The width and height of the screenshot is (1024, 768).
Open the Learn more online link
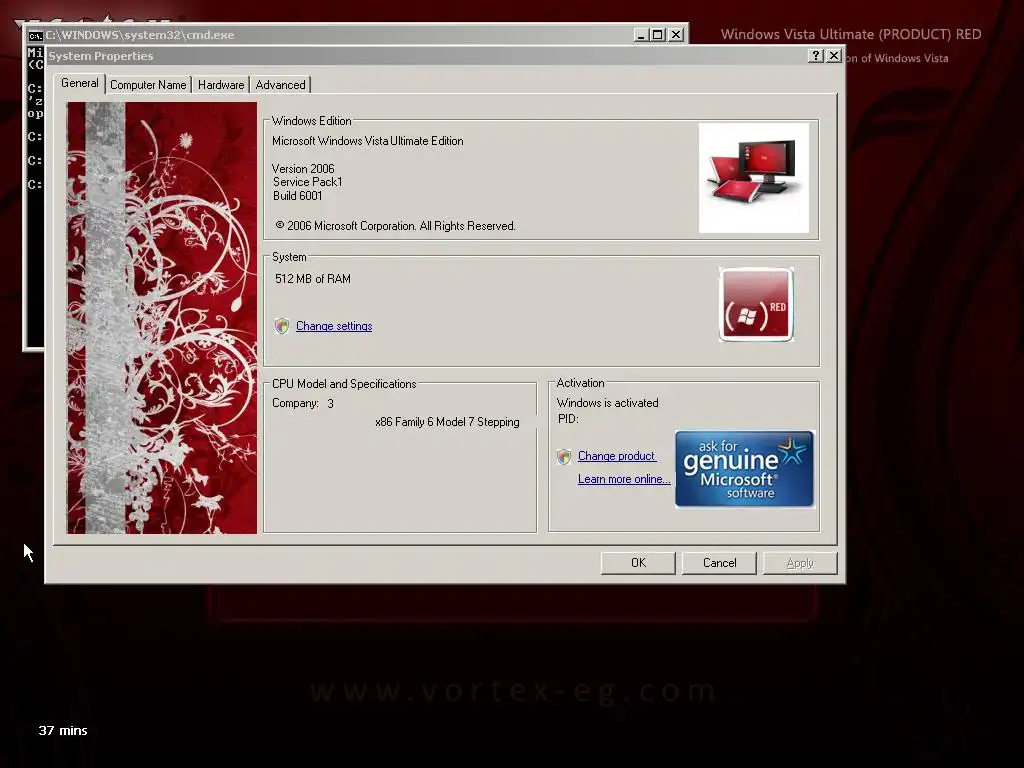[x=624, y=479]
